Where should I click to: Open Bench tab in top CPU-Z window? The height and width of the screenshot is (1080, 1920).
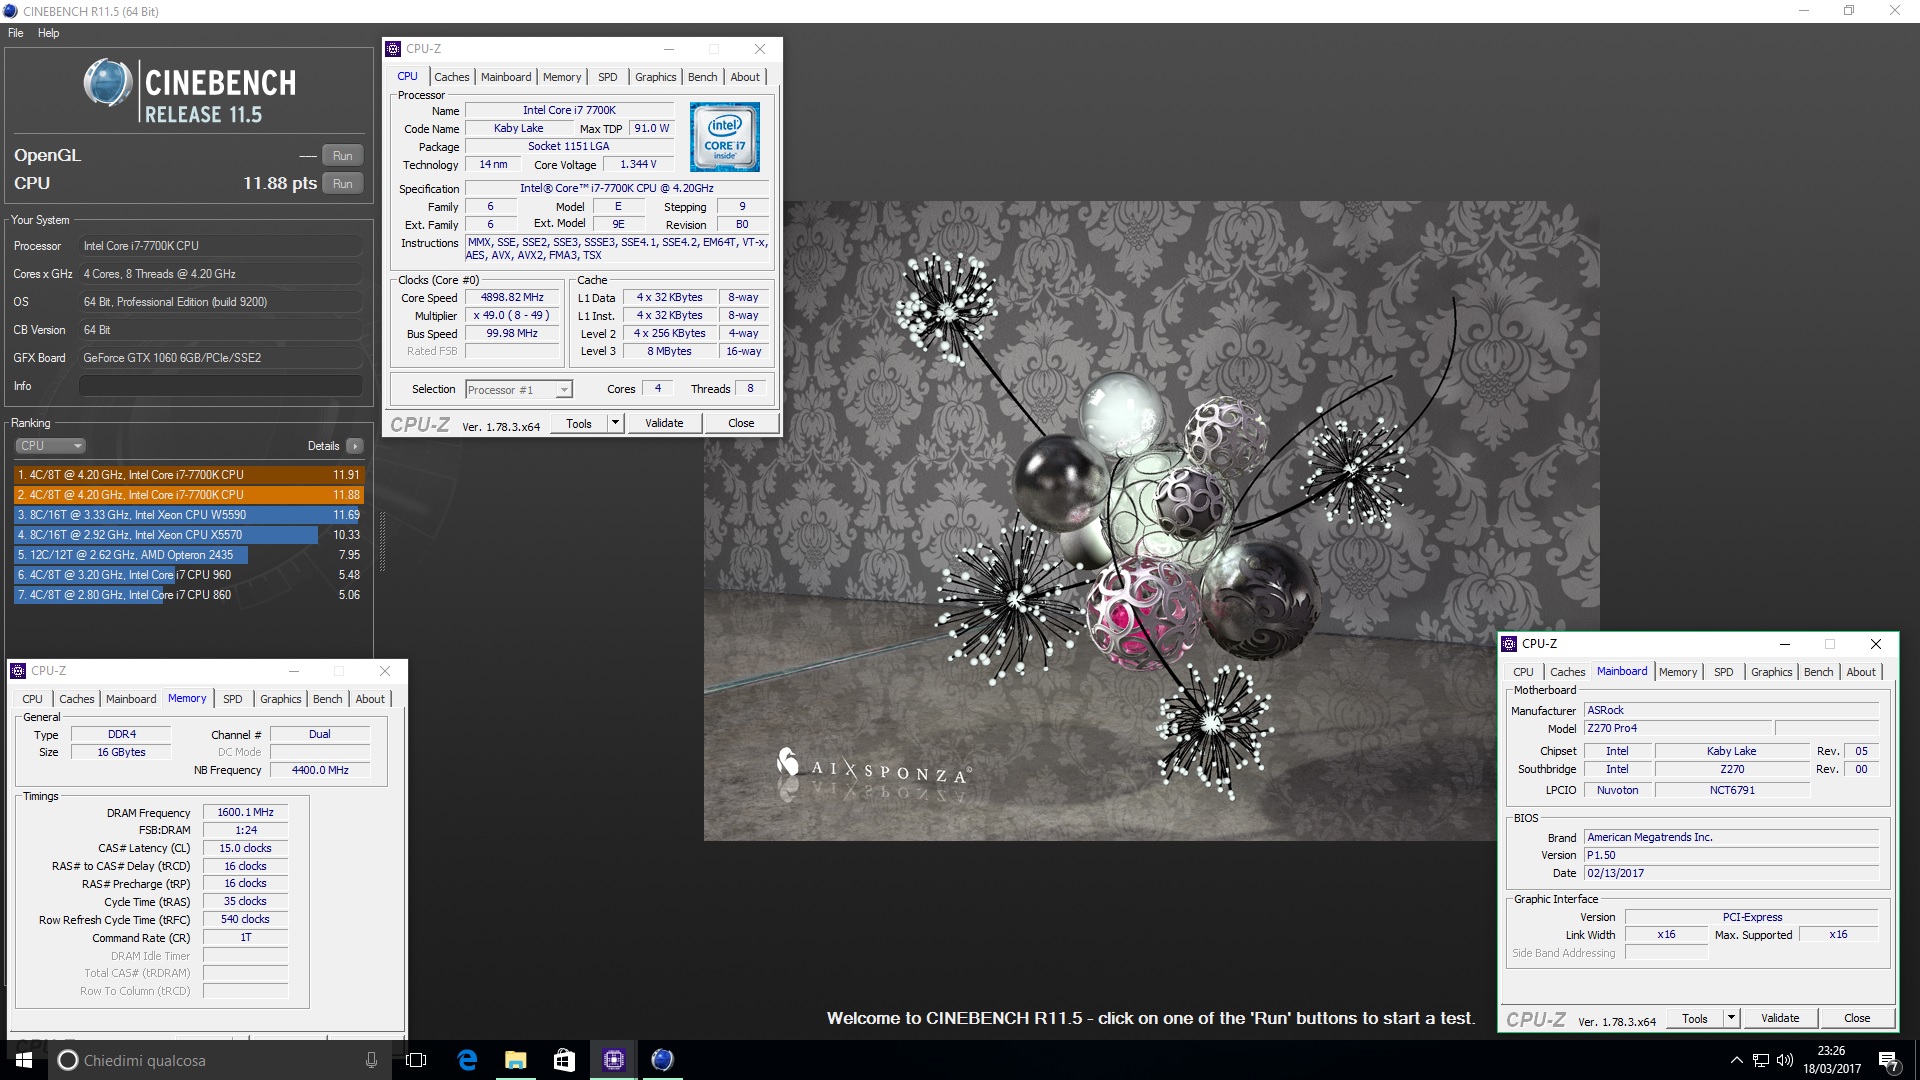[703, 77]
